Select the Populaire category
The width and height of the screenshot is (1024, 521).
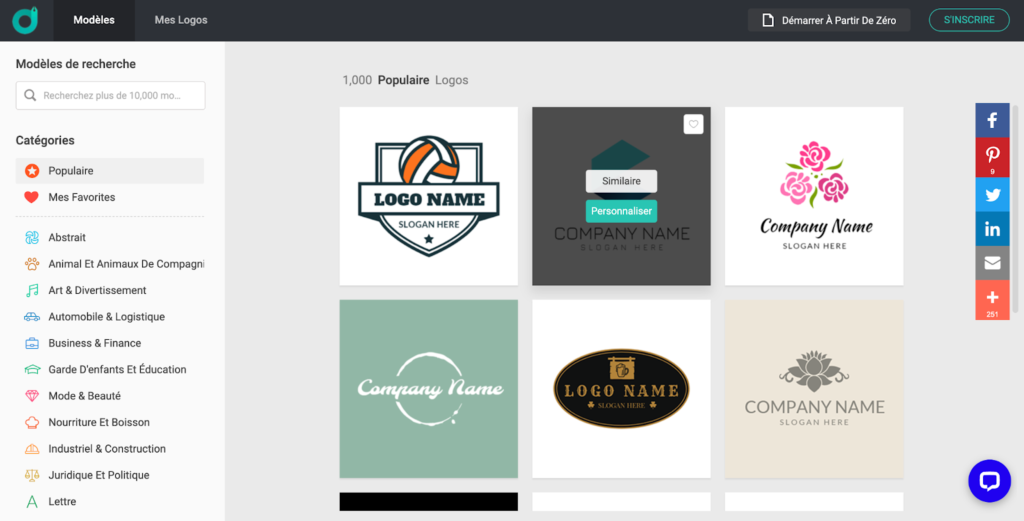click(110, 170)
